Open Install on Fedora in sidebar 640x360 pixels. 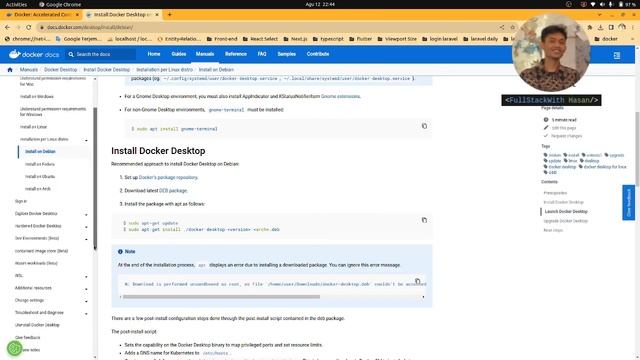pos(40,164)
